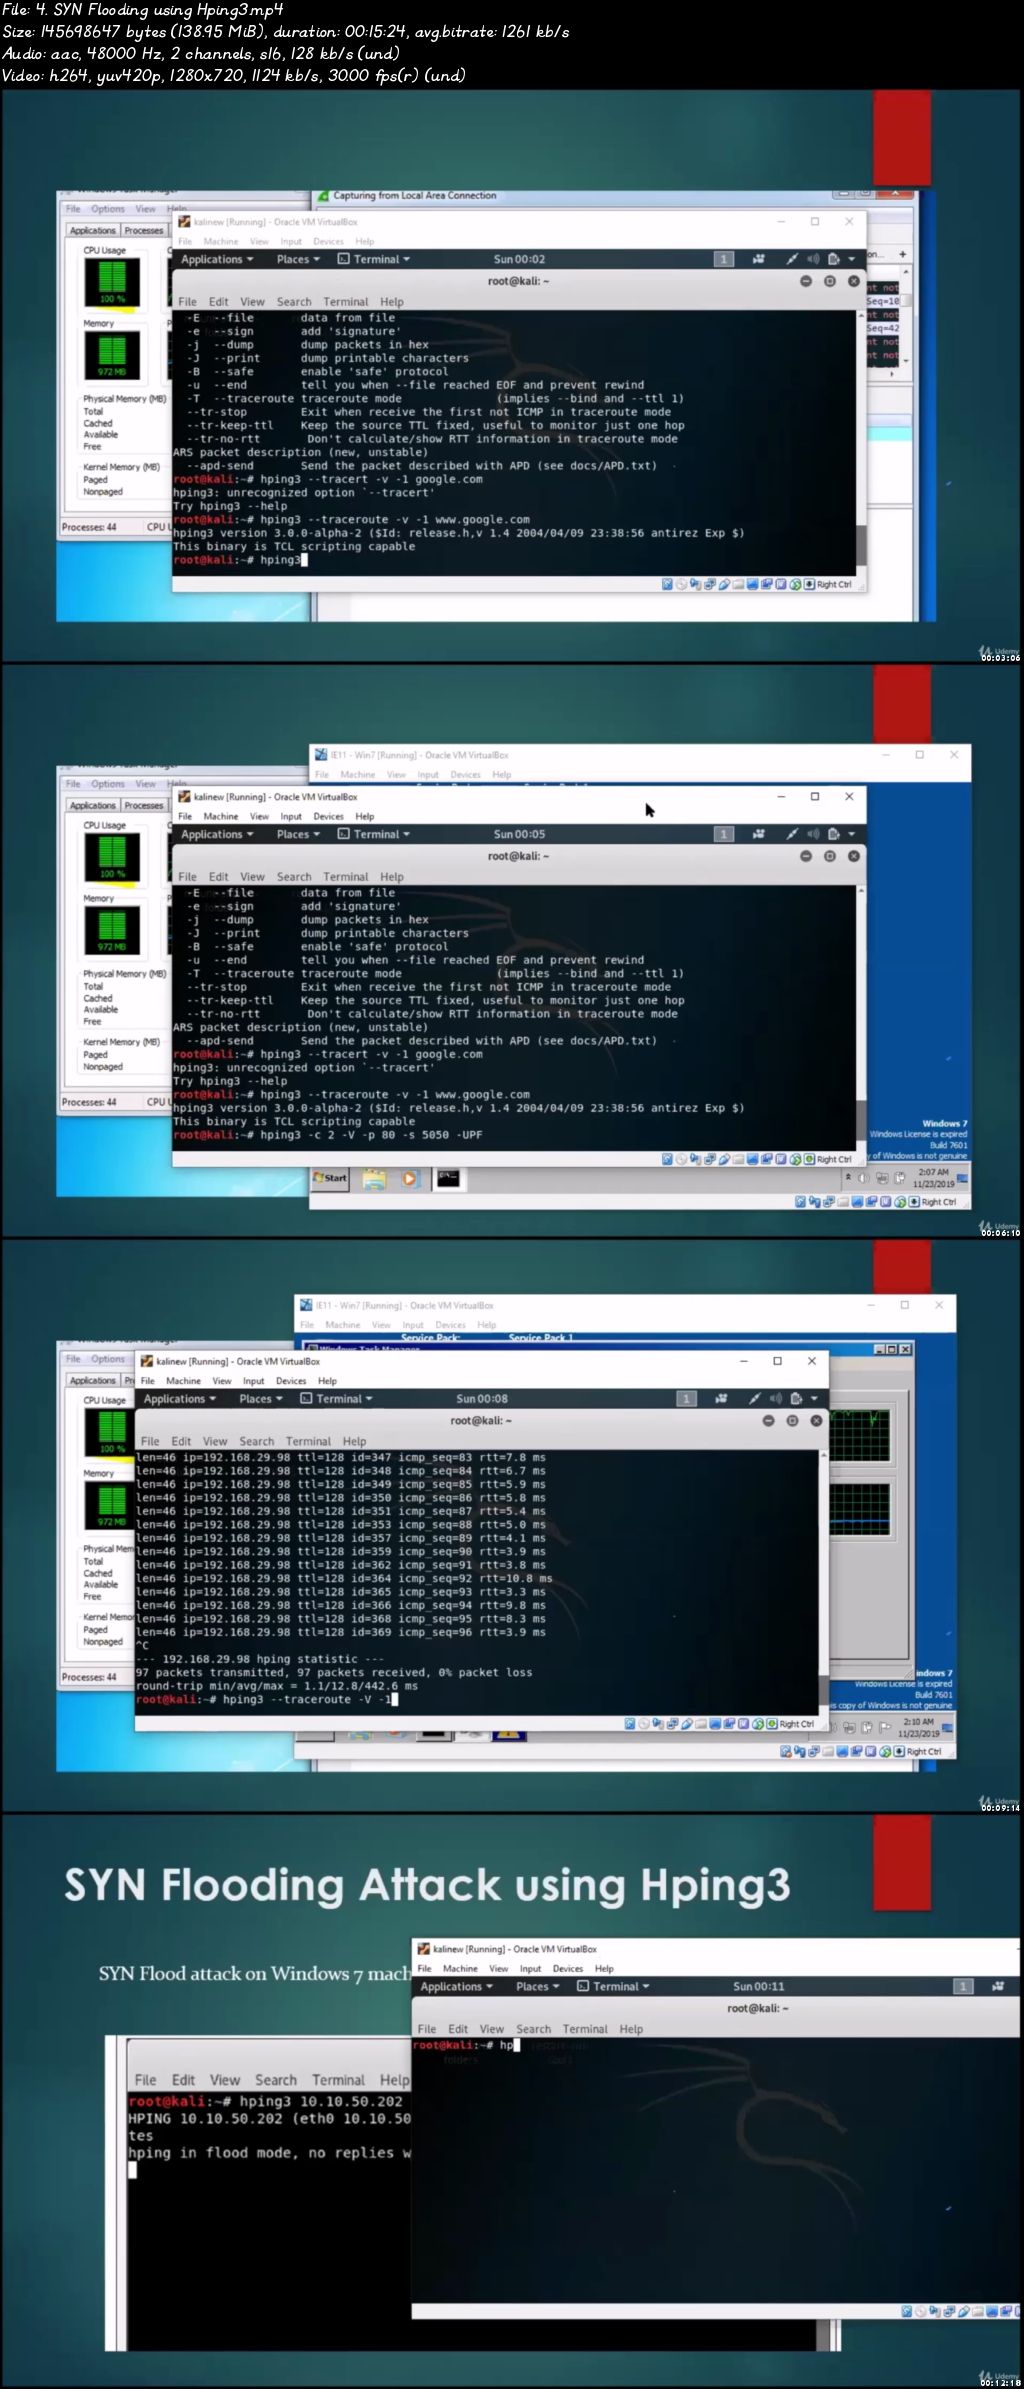Launch Windows Media Player from Win7 taskbar

pyautogui.click(x=409, y=1179)
